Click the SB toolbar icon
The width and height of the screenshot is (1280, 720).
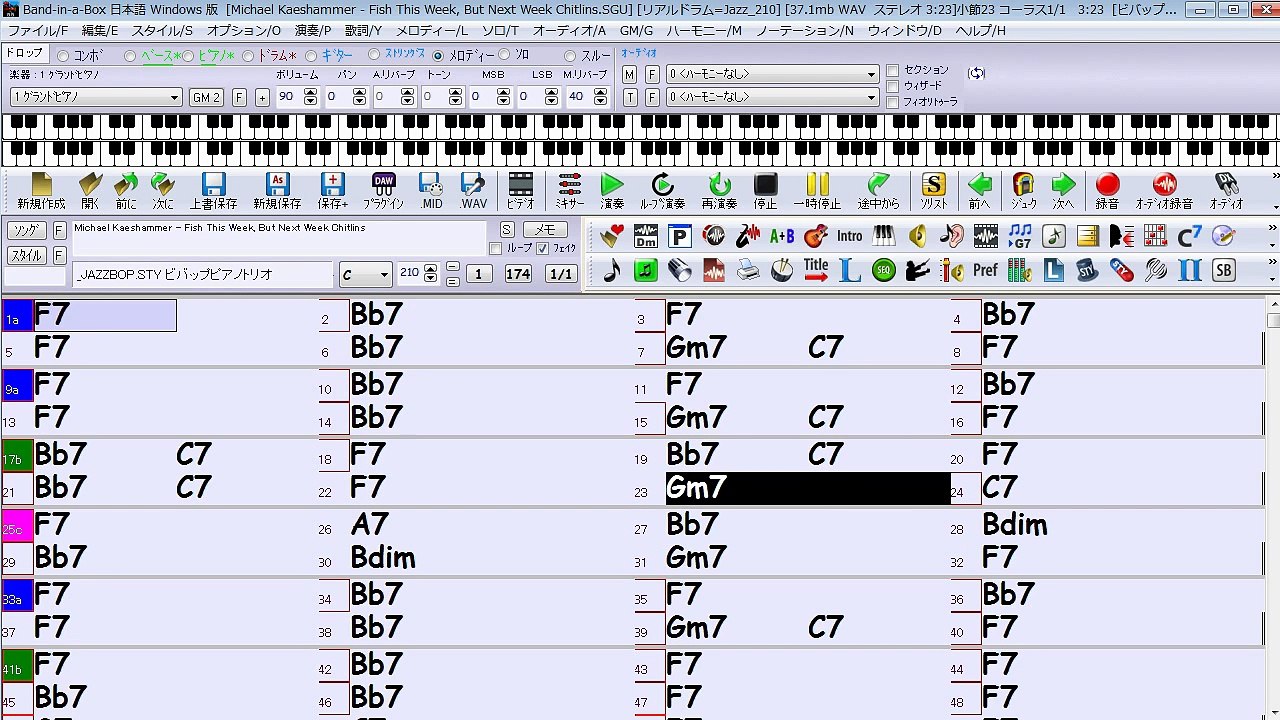(1223, 270)
